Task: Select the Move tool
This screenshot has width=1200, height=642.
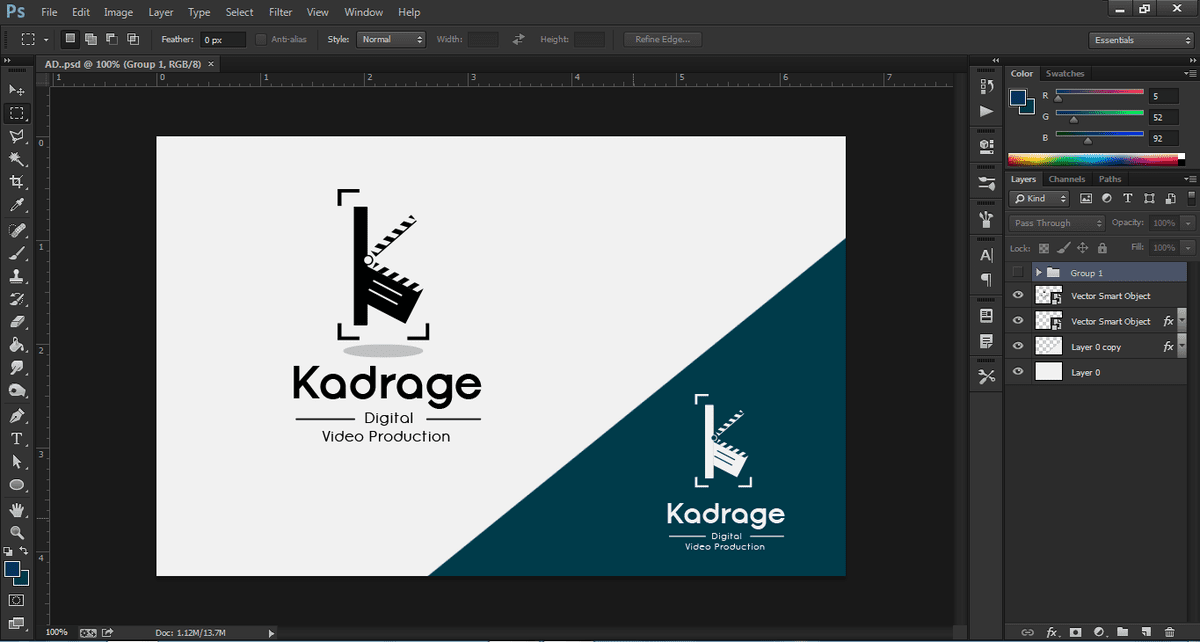Action: pyautogui.click(x=17, y=90)
